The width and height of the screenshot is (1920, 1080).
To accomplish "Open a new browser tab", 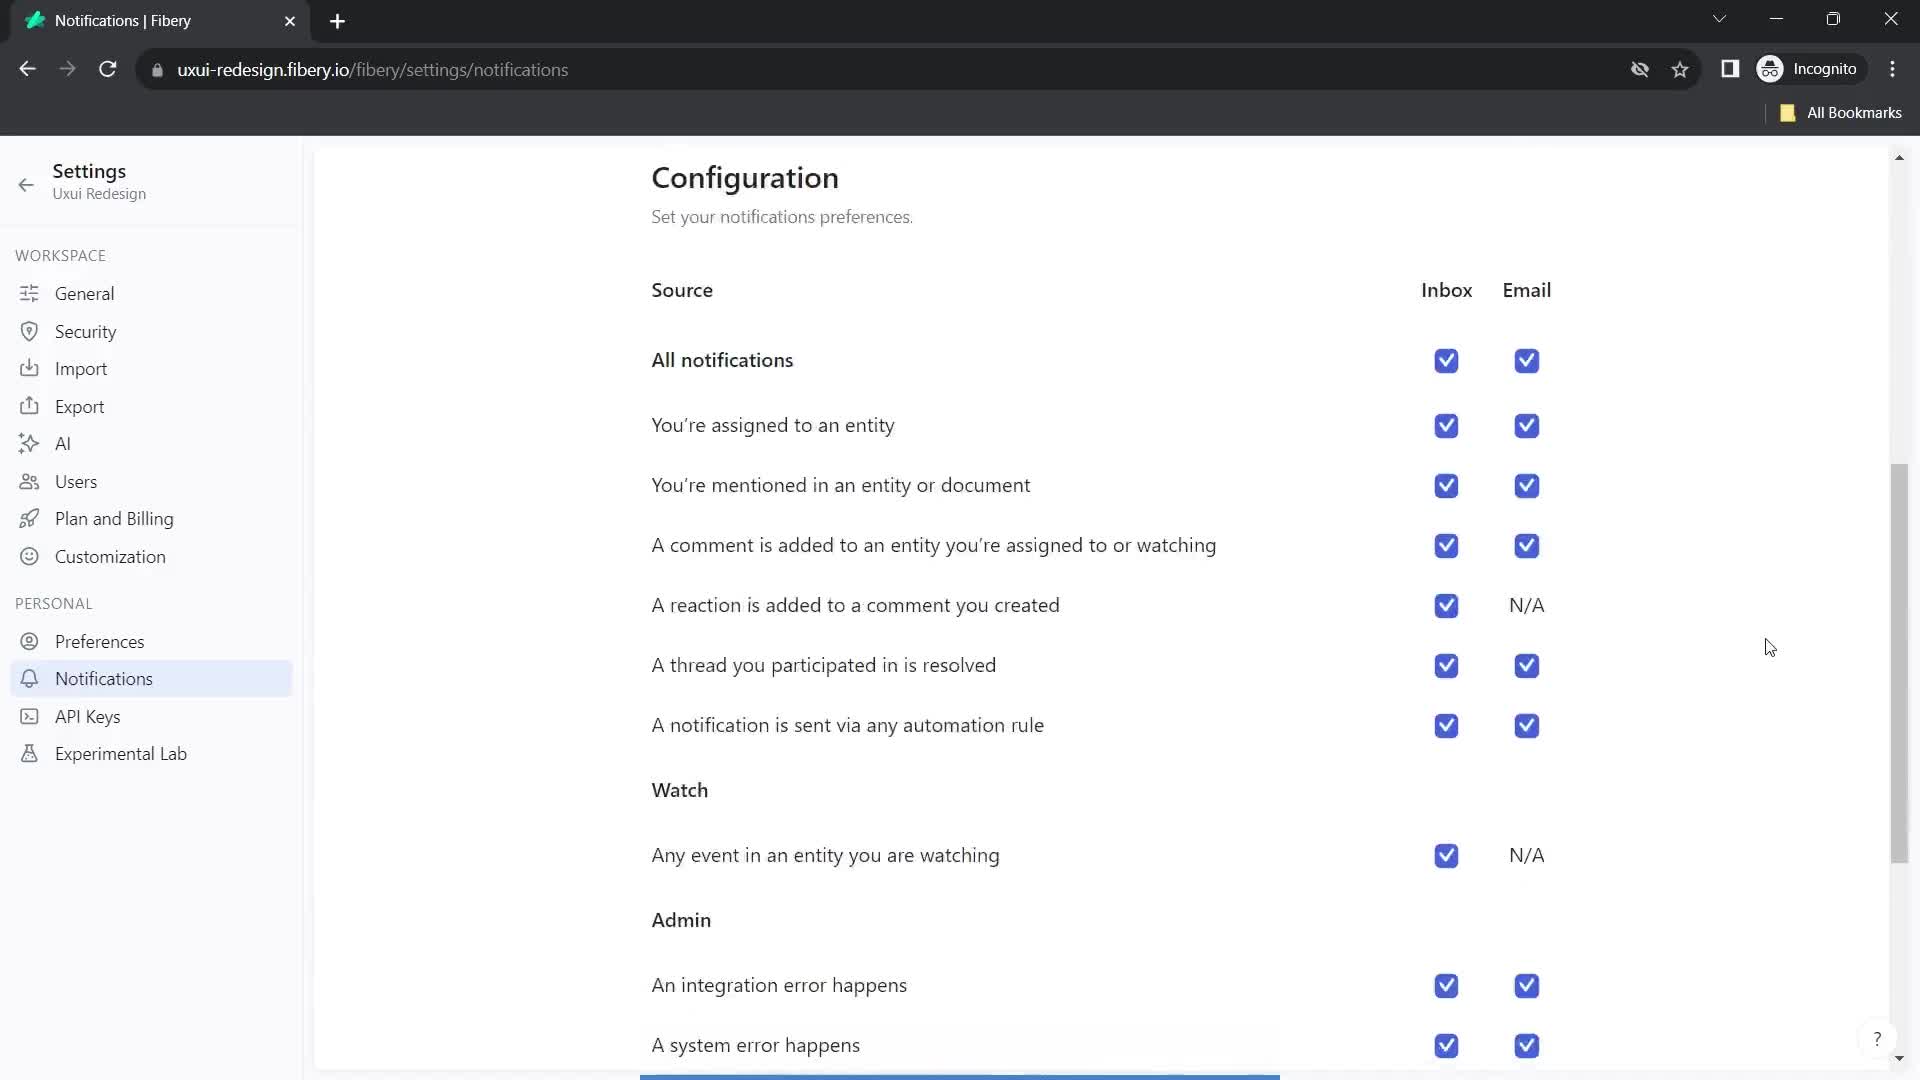I will coord(337,21).
